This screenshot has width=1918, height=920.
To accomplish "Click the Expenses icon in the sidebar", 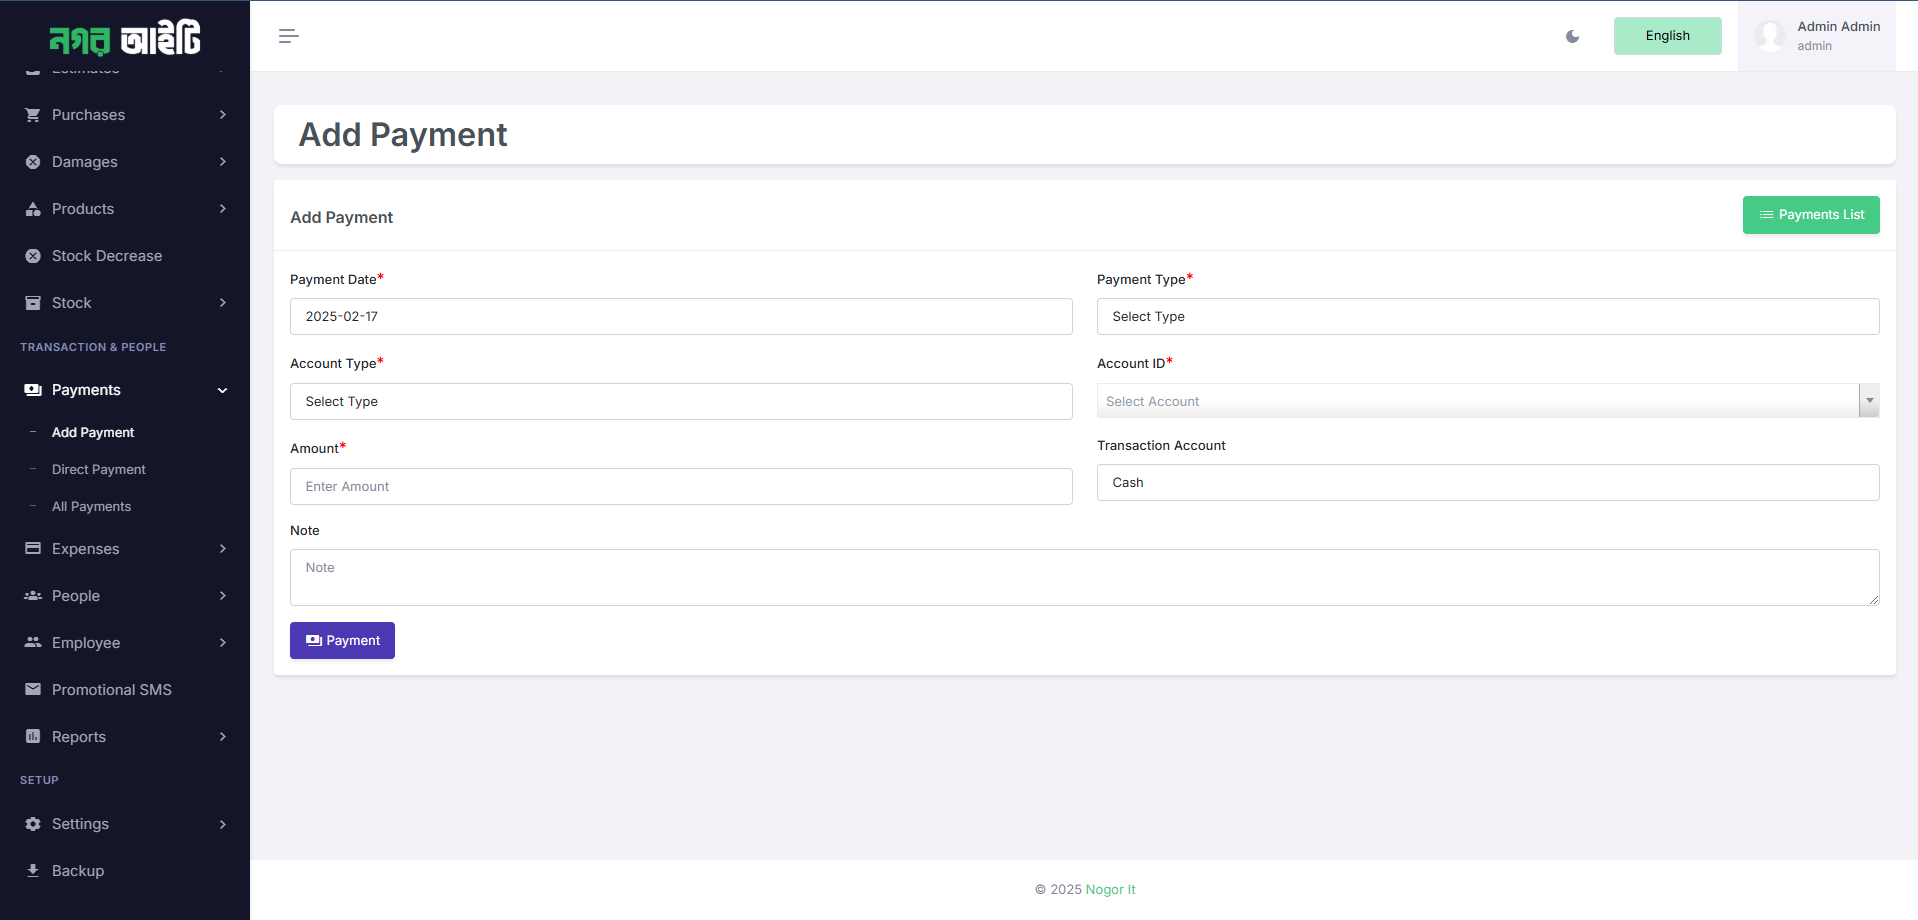I will click(x=32, y=549).
